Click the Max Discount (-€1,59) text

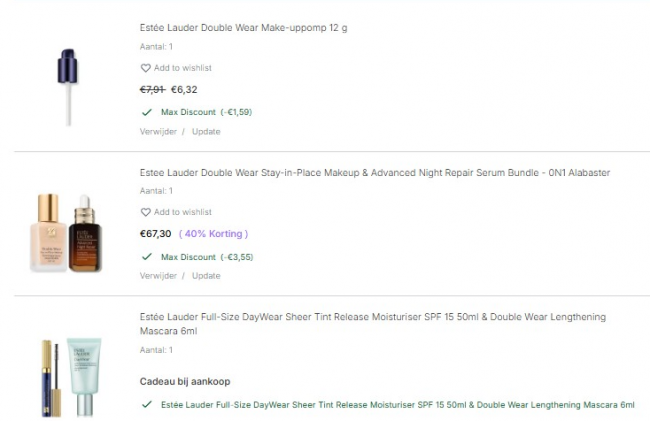tap(206, 112)
